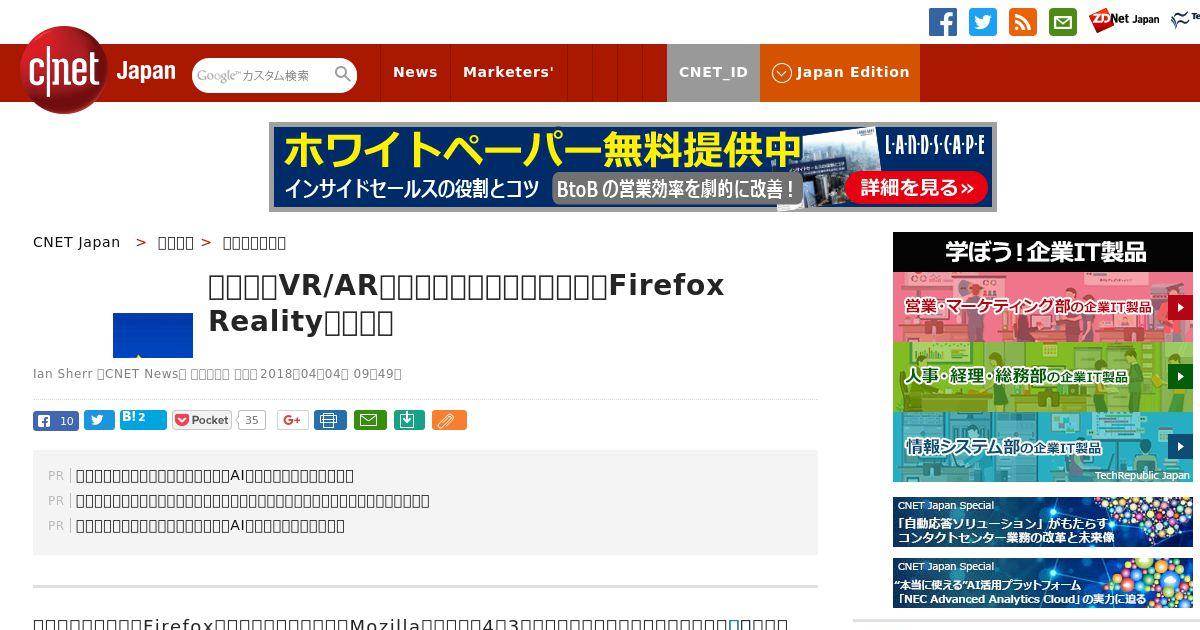Go to CNET Japan home via logo
The height and width of the screenshot is (630, 1200).
coord(97,71)
